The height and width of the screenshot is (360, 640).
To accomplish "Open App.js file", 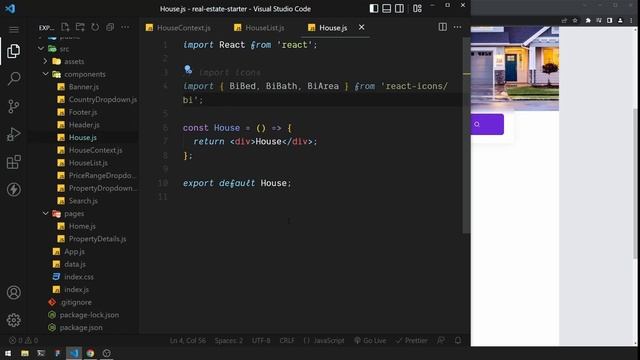I will (x=74, y=251).
